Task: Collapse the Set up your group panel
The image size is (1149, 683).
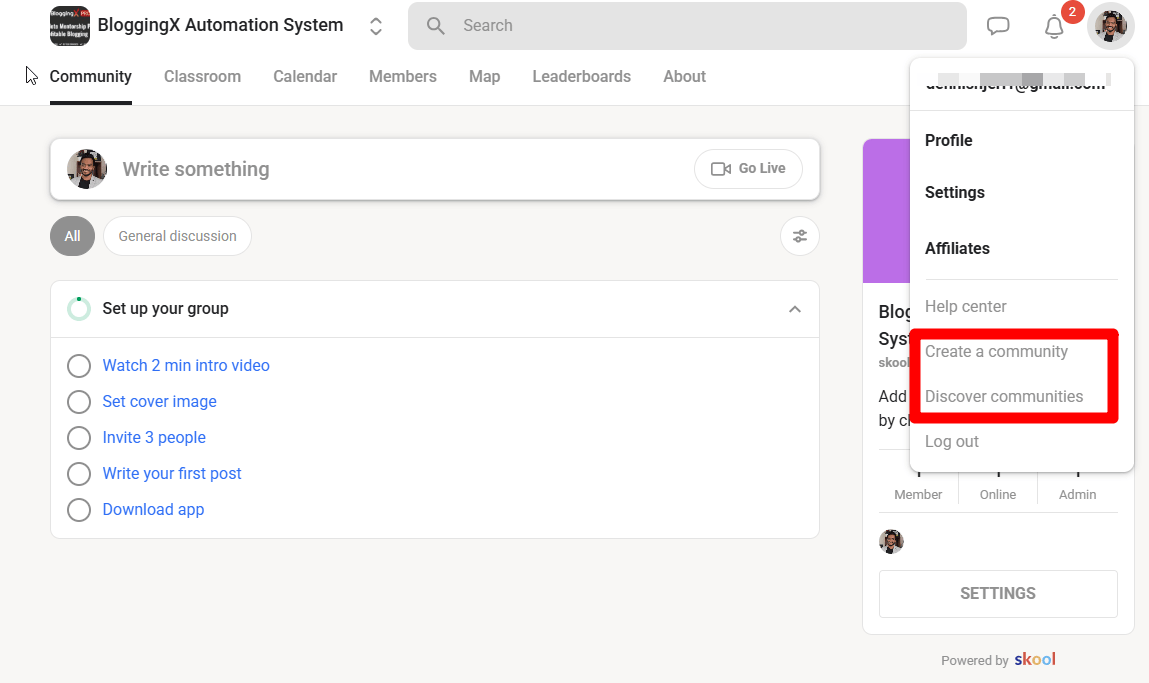Action: click(x=795, y=309)
